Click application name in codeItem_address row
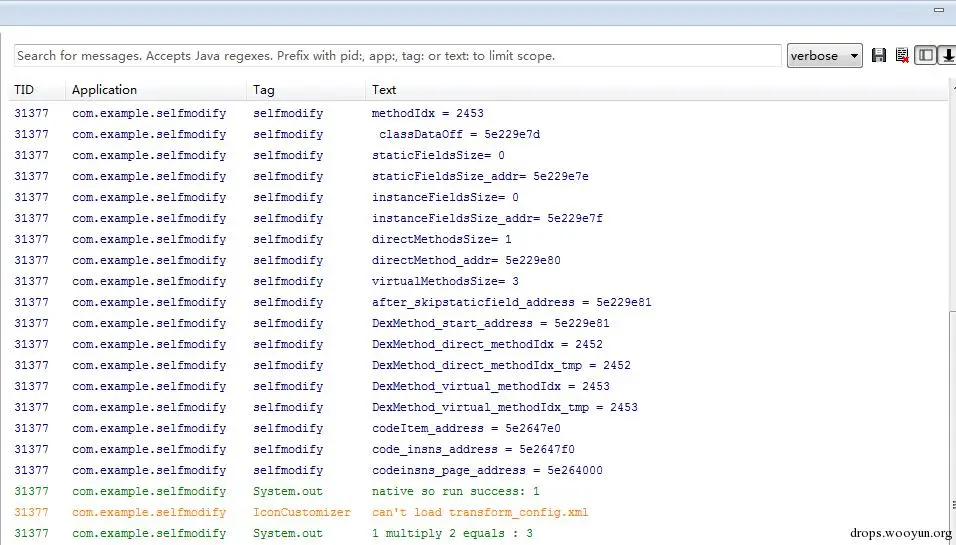Screen dimensions: 956x545 (x=149, y=429)
